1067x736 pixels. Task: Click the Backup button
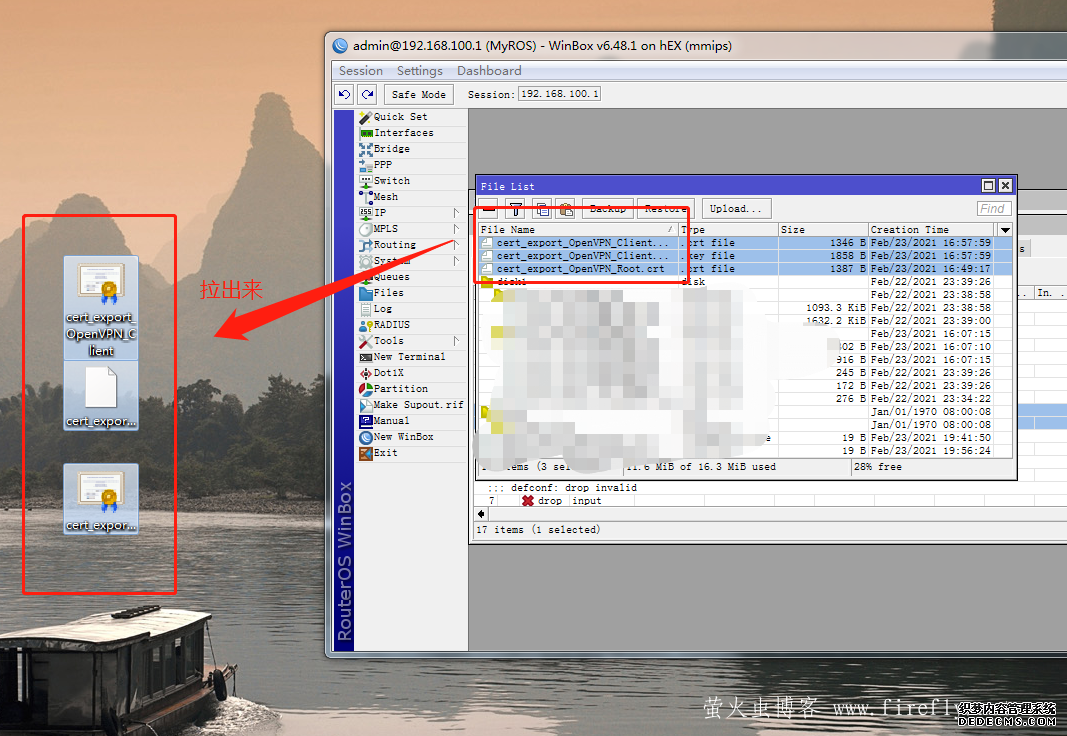608,209
